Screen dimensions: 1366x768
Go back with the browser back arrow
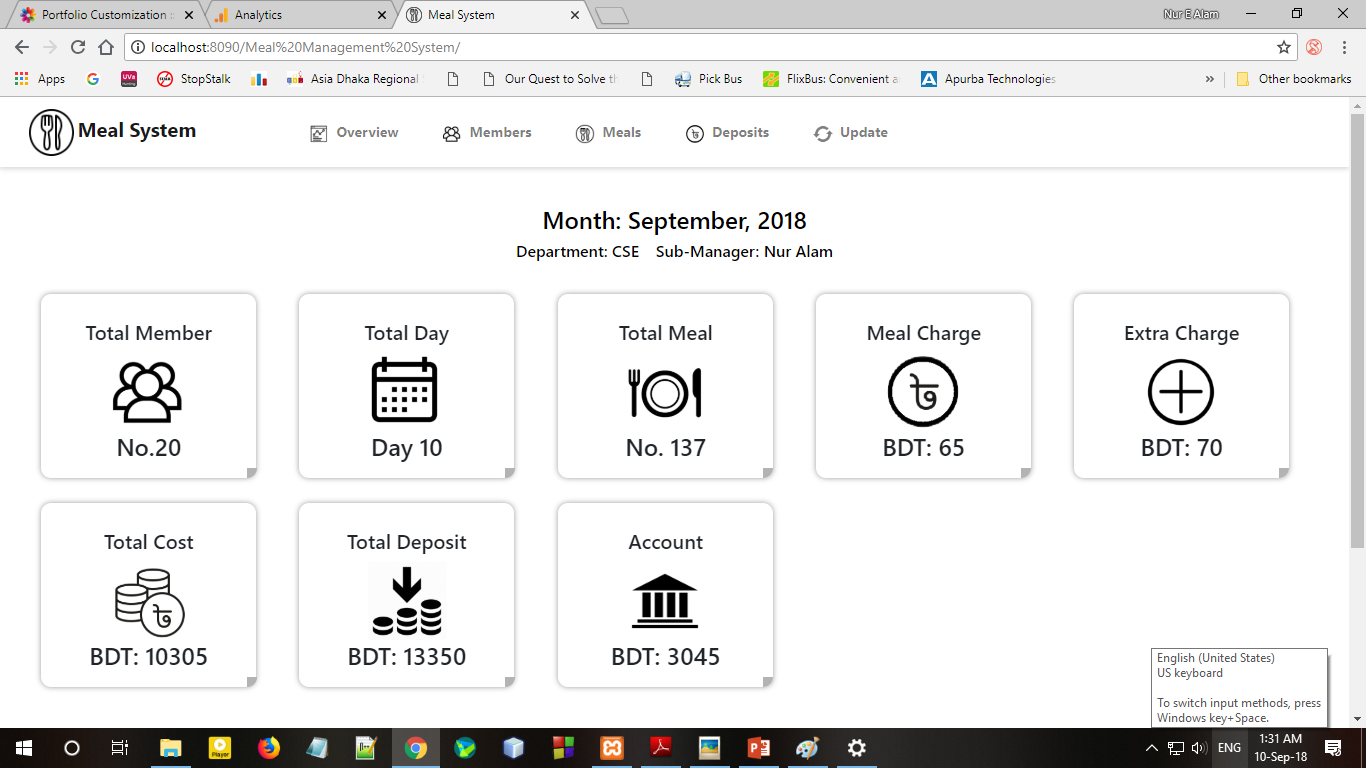coord(22,47)
